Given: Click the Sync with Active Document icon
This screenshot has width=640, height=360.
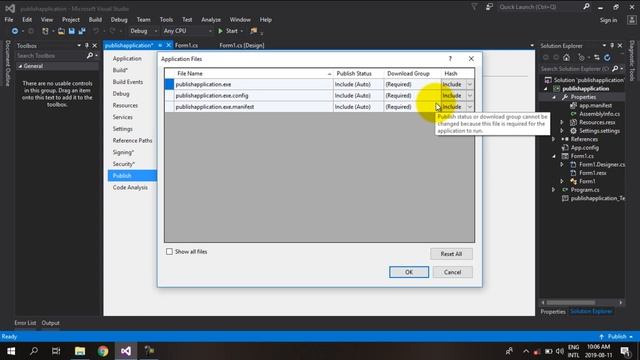Looking at the screenshot, I should (597, 58).
